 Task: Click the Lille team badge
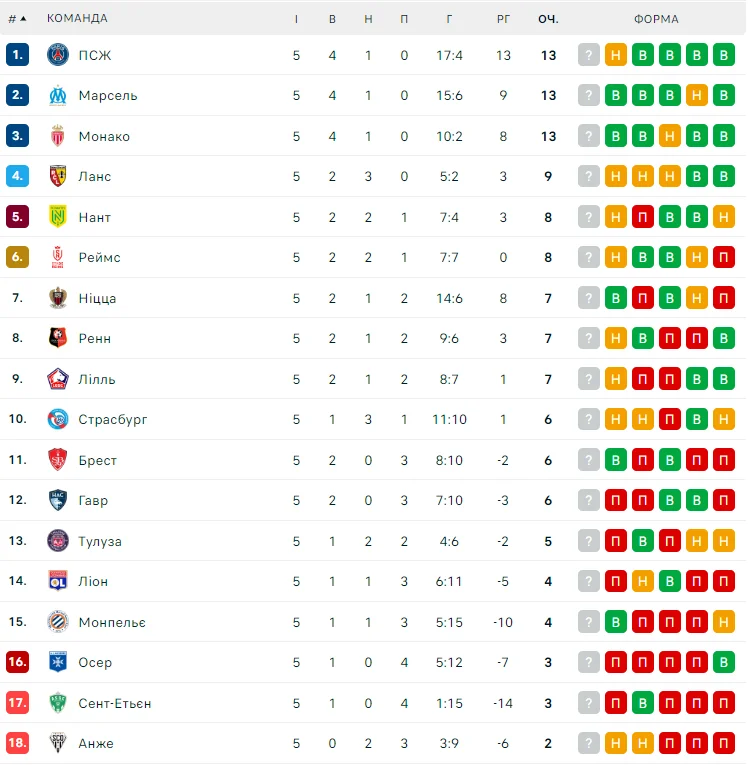pos(57,379)
